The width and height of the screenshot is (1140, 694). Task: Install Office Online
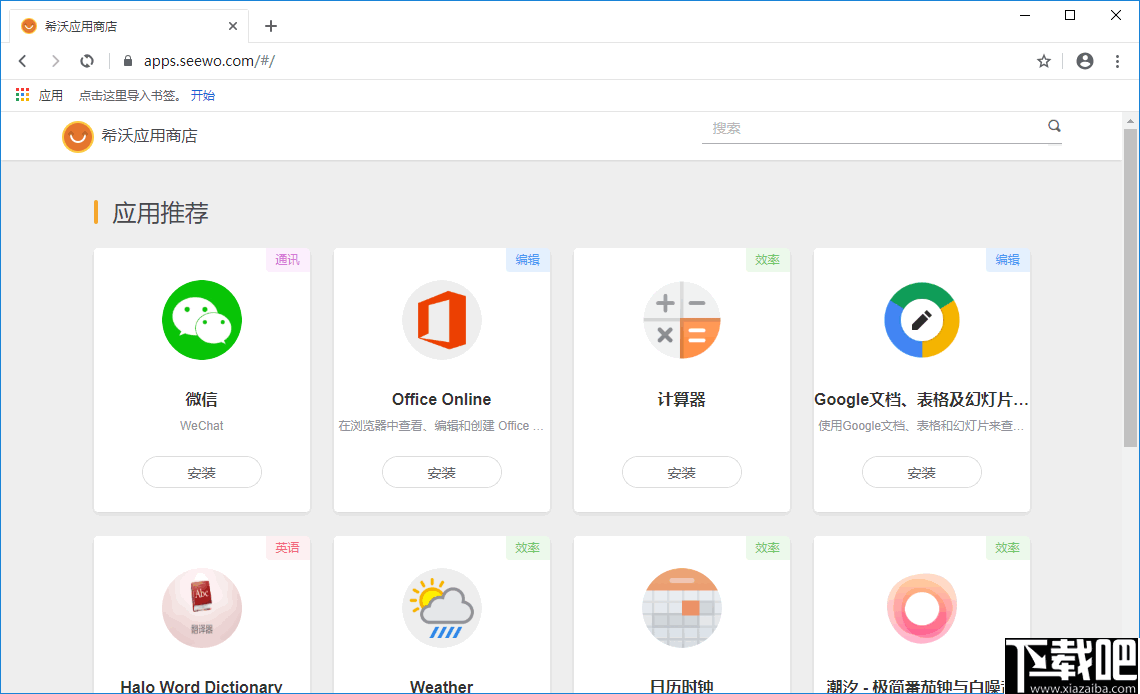pos(441,472)
